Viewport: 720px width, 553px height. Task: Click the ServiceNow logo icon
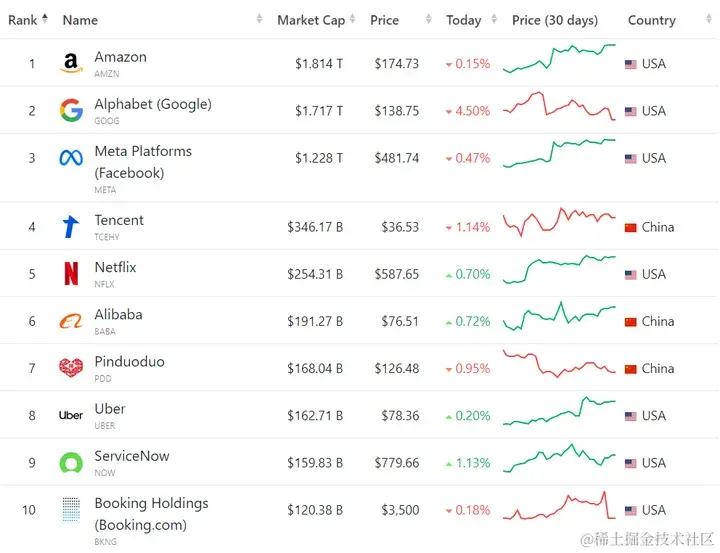pos(70,463)
